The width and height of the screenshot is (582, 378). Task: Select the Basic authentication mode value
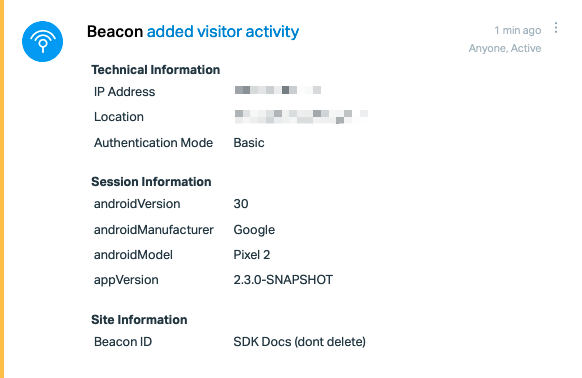249,143
